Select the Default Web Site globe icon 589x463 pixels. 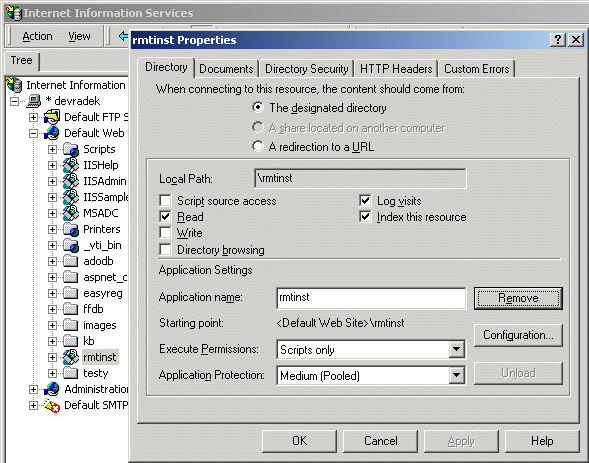click(52, 133)
